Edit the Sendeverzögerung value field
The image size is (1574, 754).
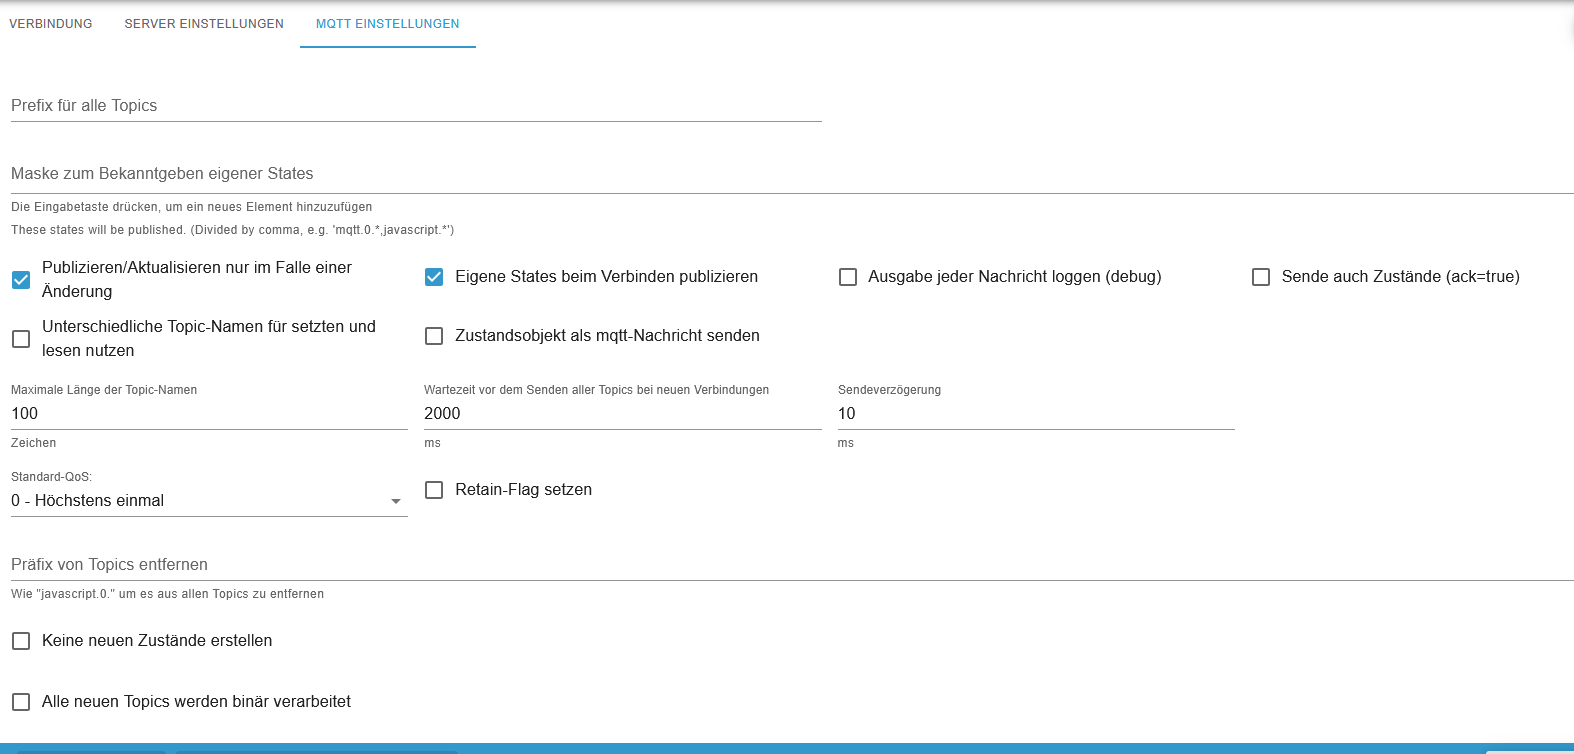coord(1035,414)
